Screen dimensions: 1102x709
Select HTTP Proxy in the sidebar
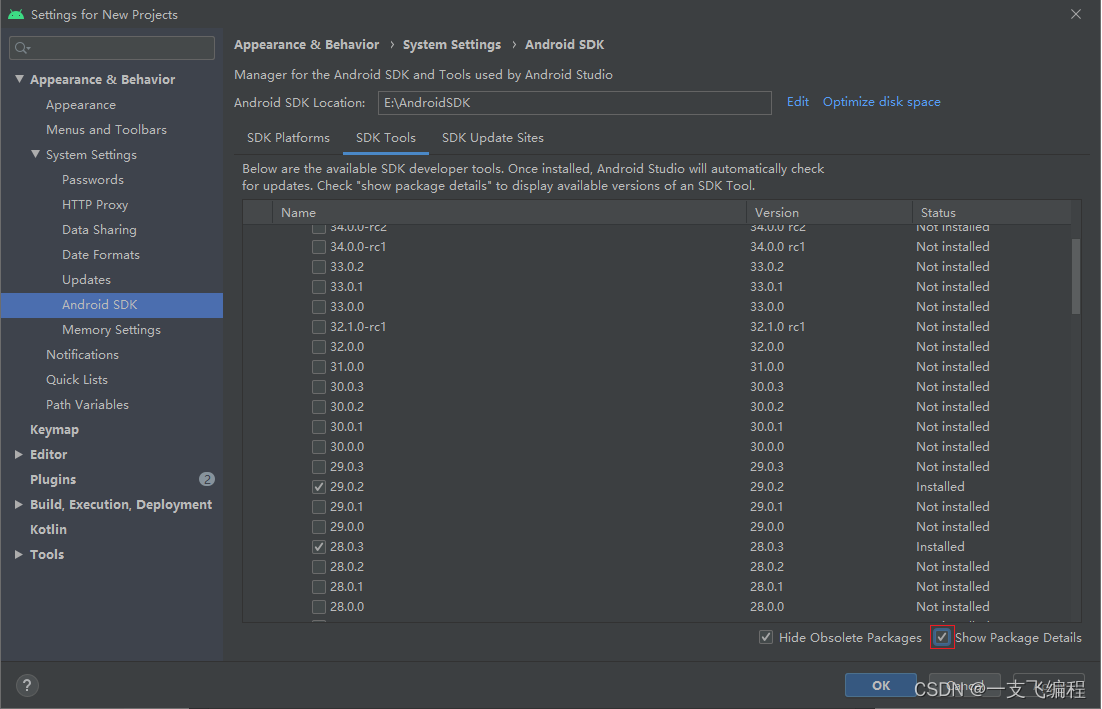click(95, 204)
